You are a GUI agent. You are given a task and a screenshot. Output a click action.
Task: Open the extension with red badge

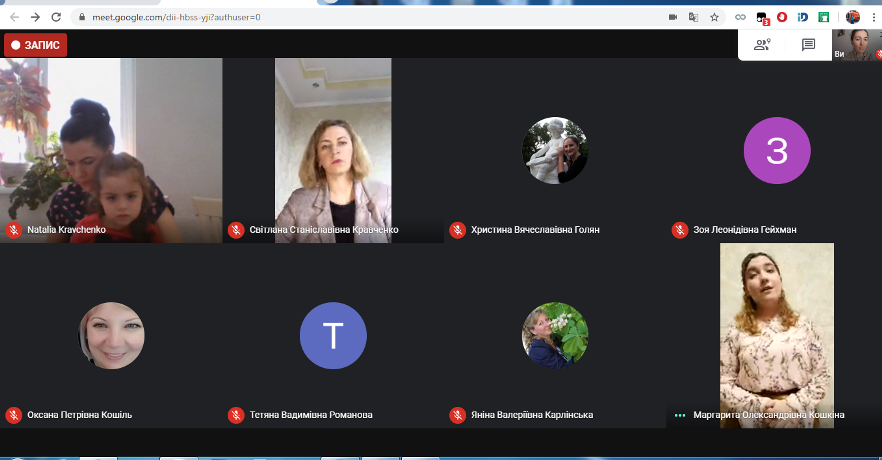(x=762, y=19)
